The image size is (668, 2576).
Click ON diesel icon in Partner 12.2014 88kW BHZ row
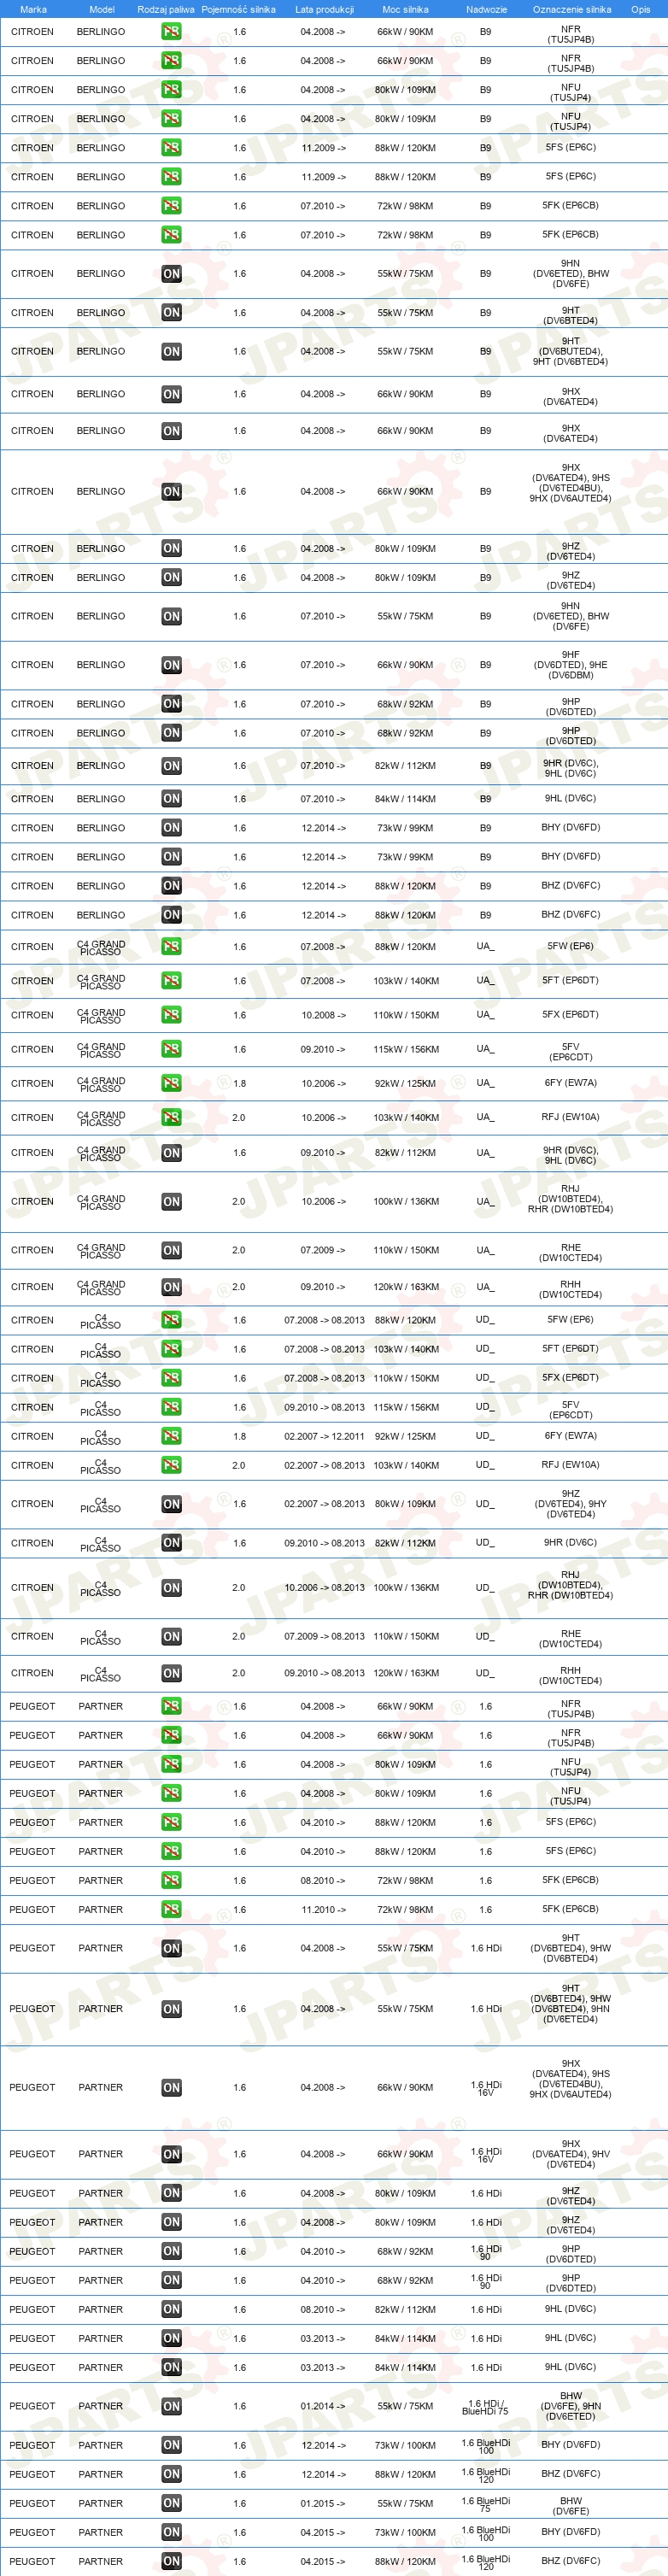171,2474
